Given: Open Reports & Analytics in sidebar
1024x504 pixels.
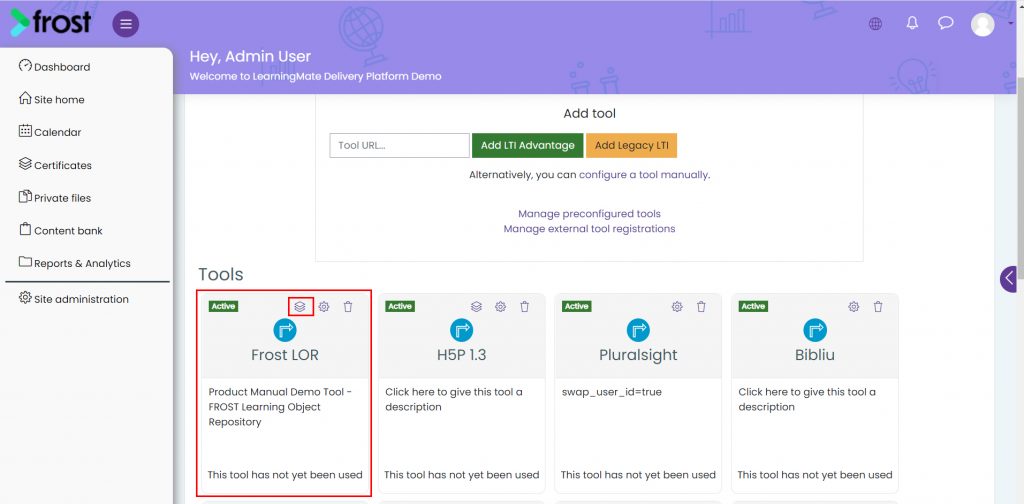Looking at the screenshot, I should click(75, 263).
